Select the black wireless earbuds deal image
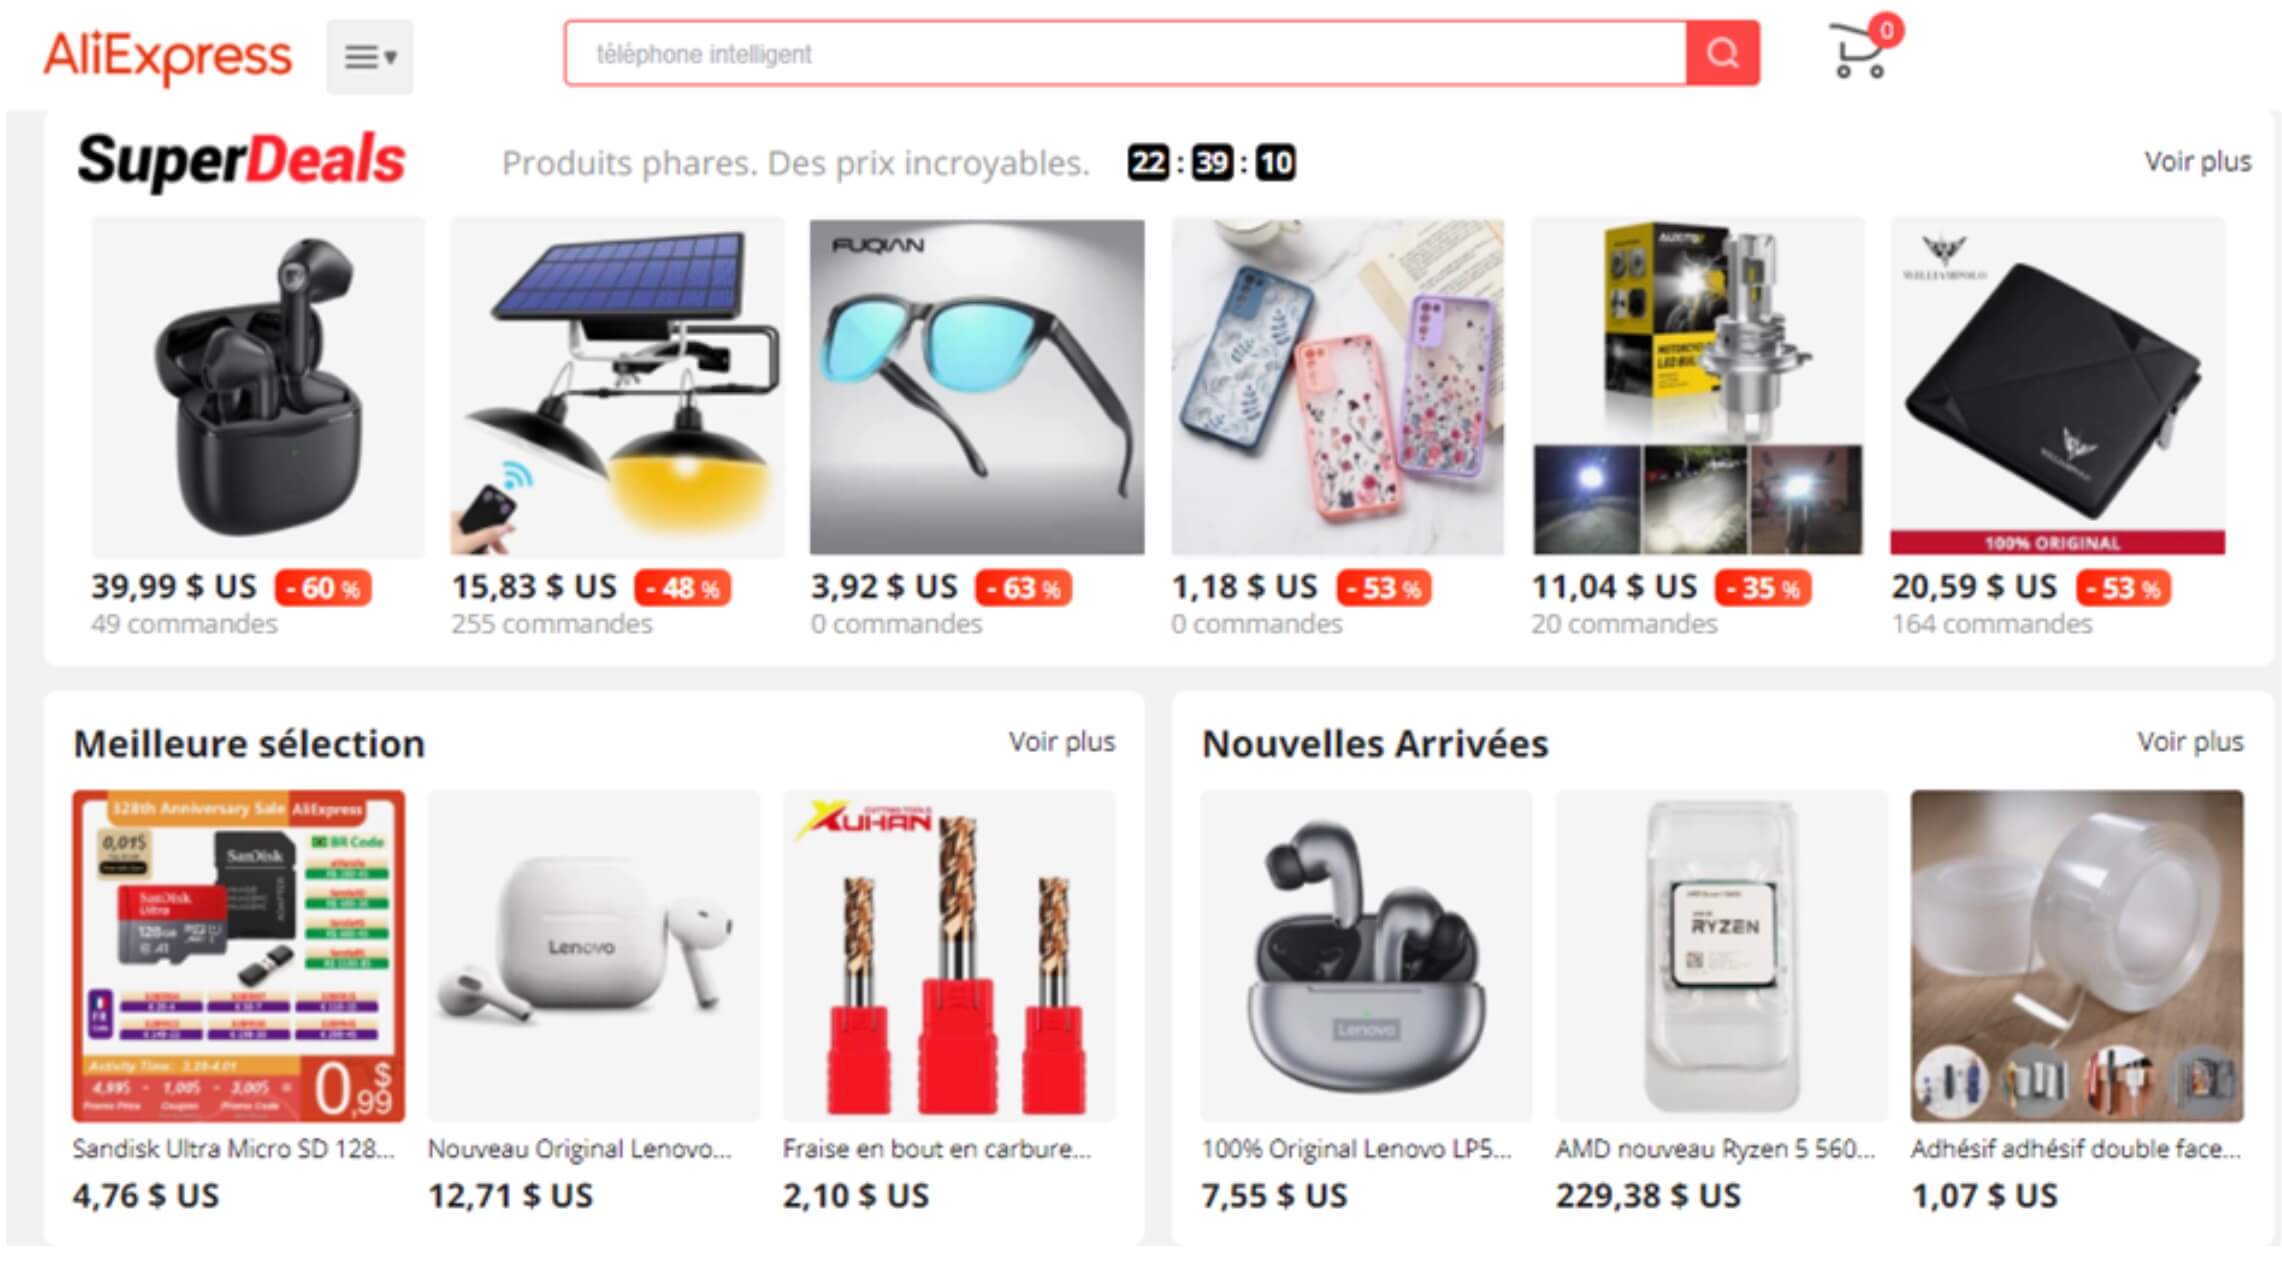Screen dimensions: 2282x1268 [x=258, y=387]
